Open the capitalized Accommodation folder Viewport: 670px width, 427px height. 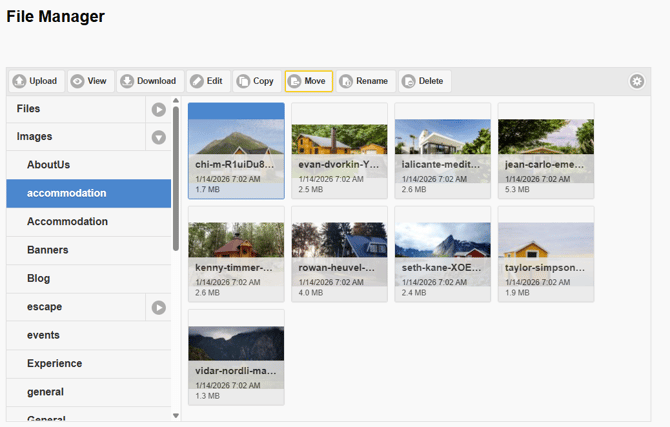[88, 222]
